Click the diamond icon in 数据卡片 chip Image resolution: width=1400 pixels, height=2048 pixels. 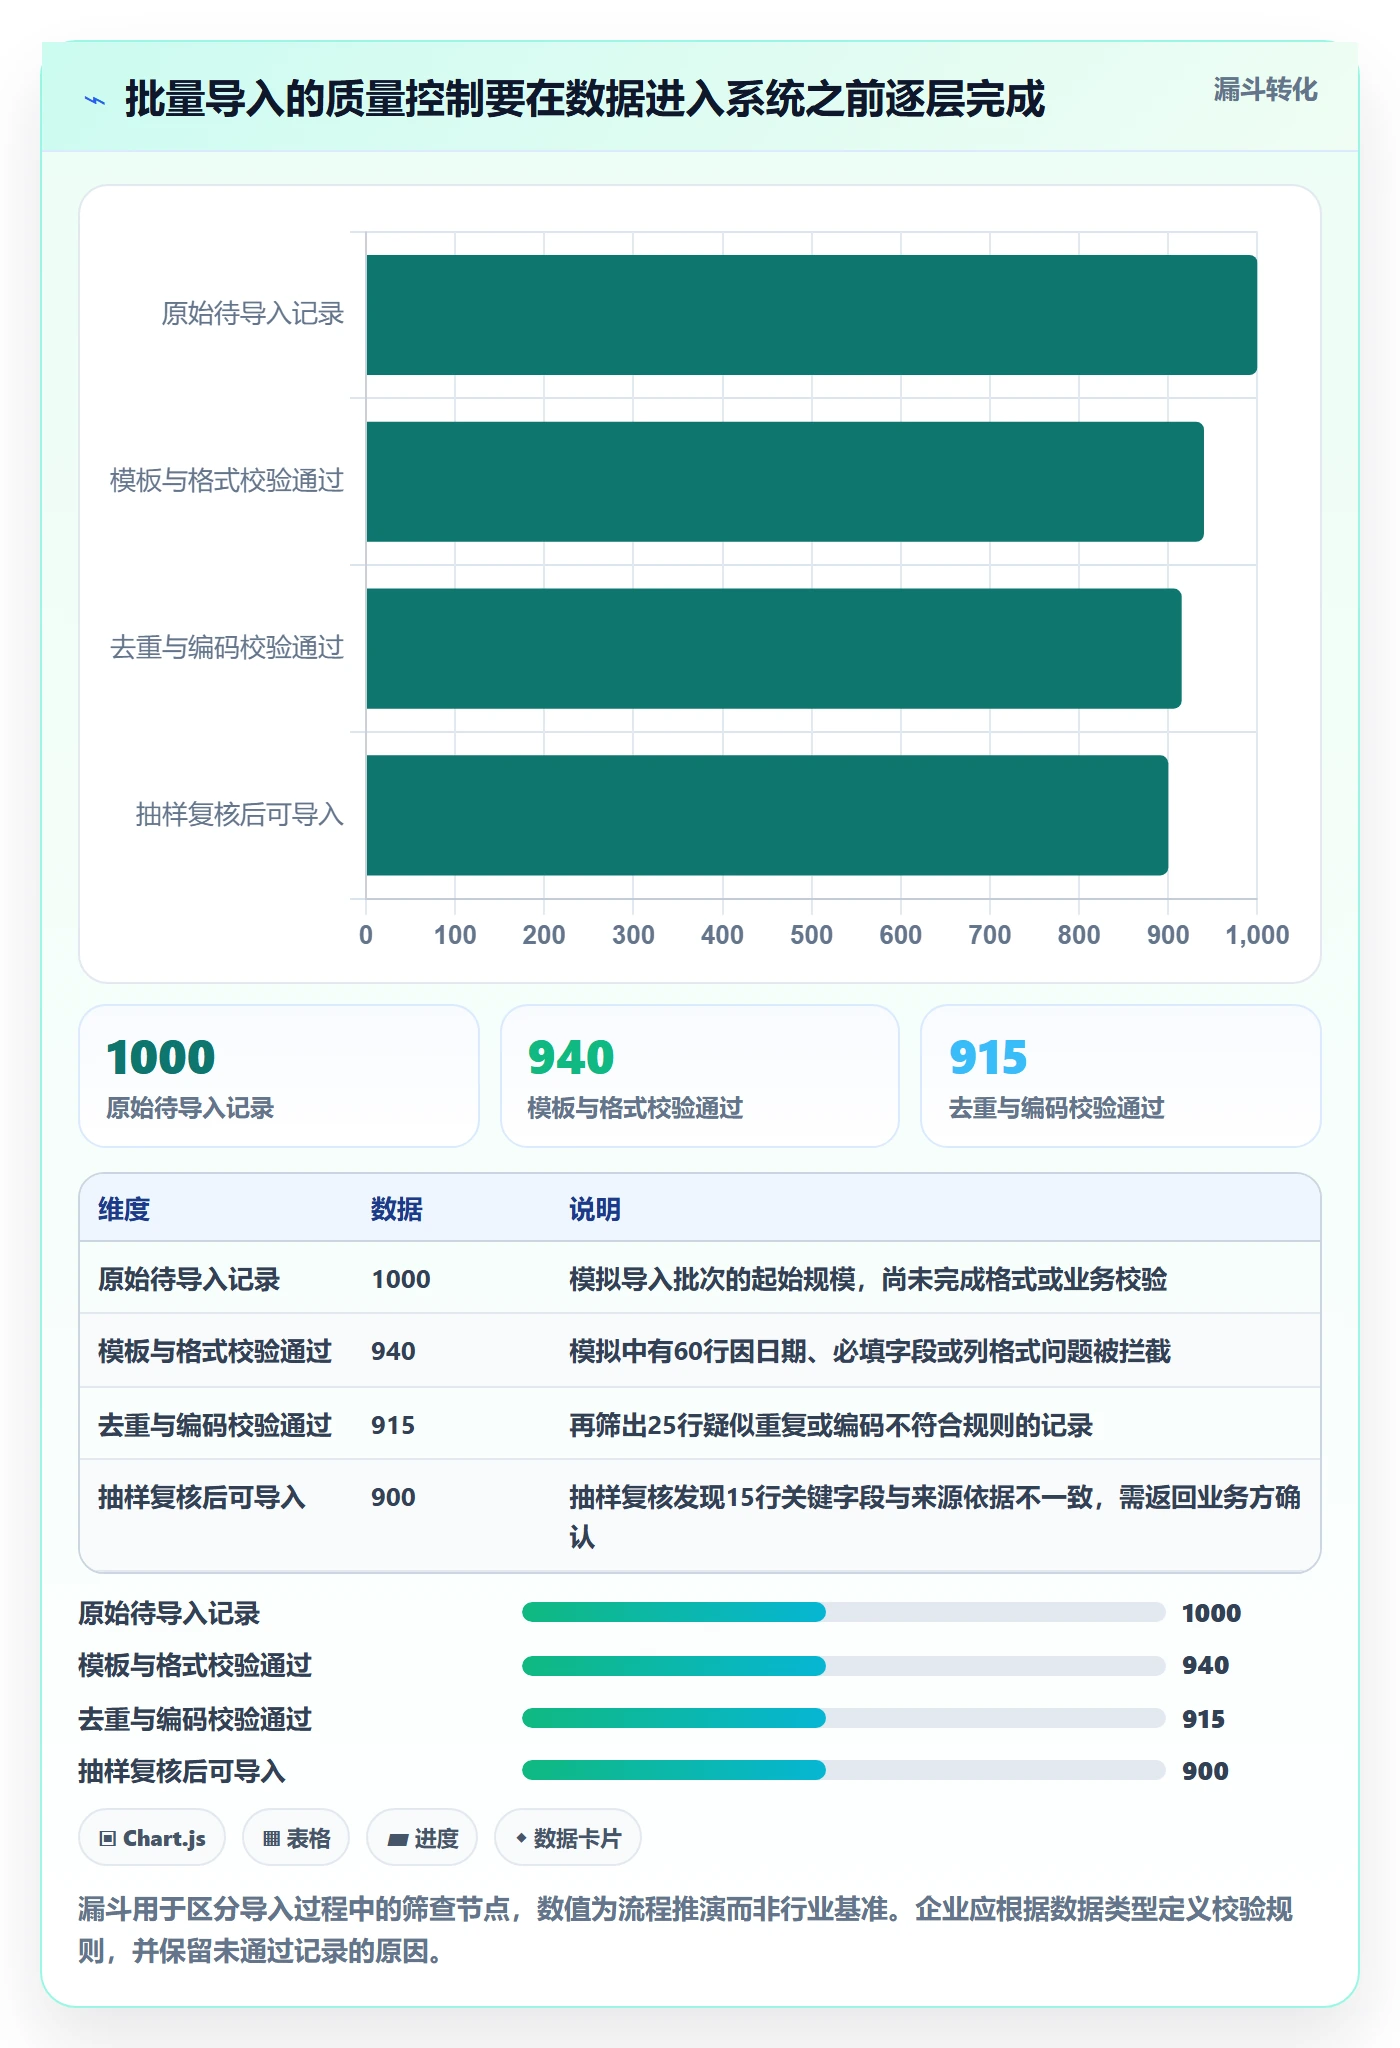pos(521,1838)
